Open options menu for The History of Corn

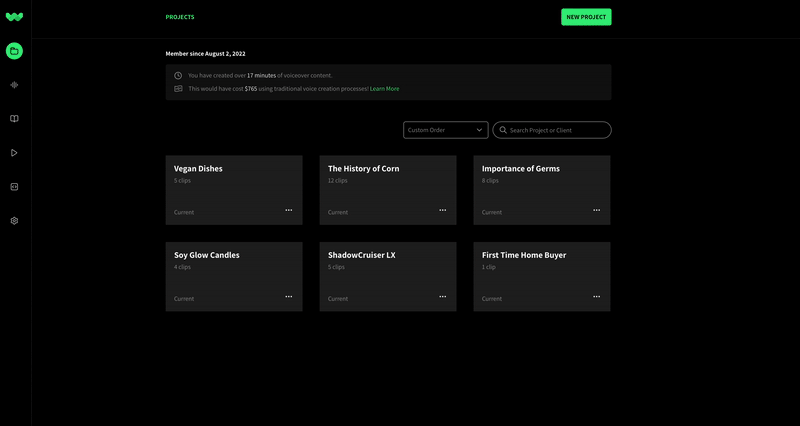click(x=443, y=210)
